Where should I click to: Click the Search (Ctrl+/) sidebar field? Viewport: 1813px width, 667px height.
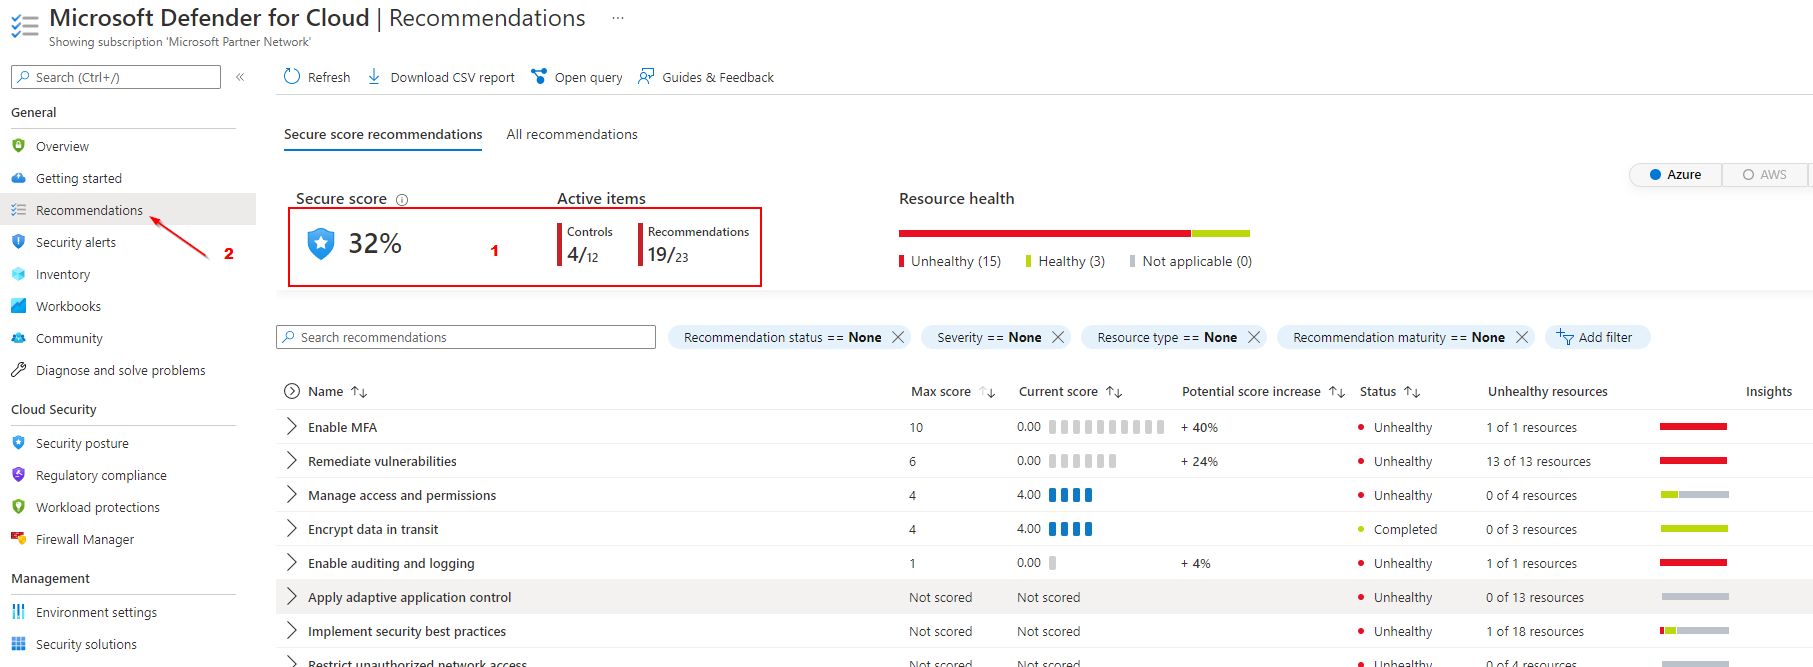click(x=116, y=77)
